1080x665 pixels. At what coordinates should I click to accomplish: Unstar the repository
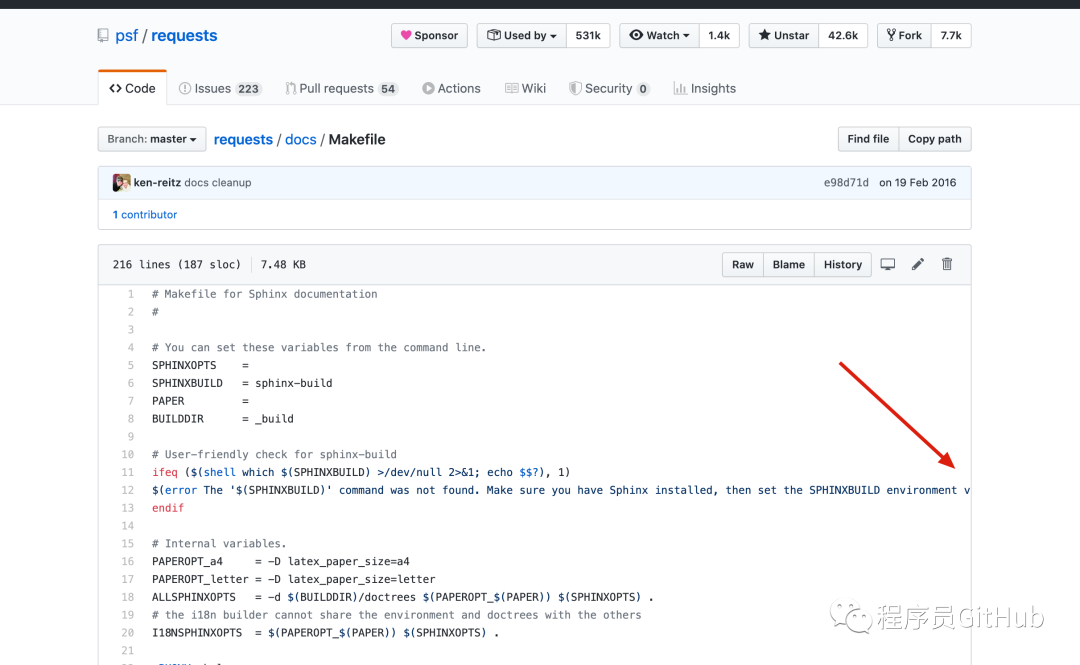click(784, 35)
